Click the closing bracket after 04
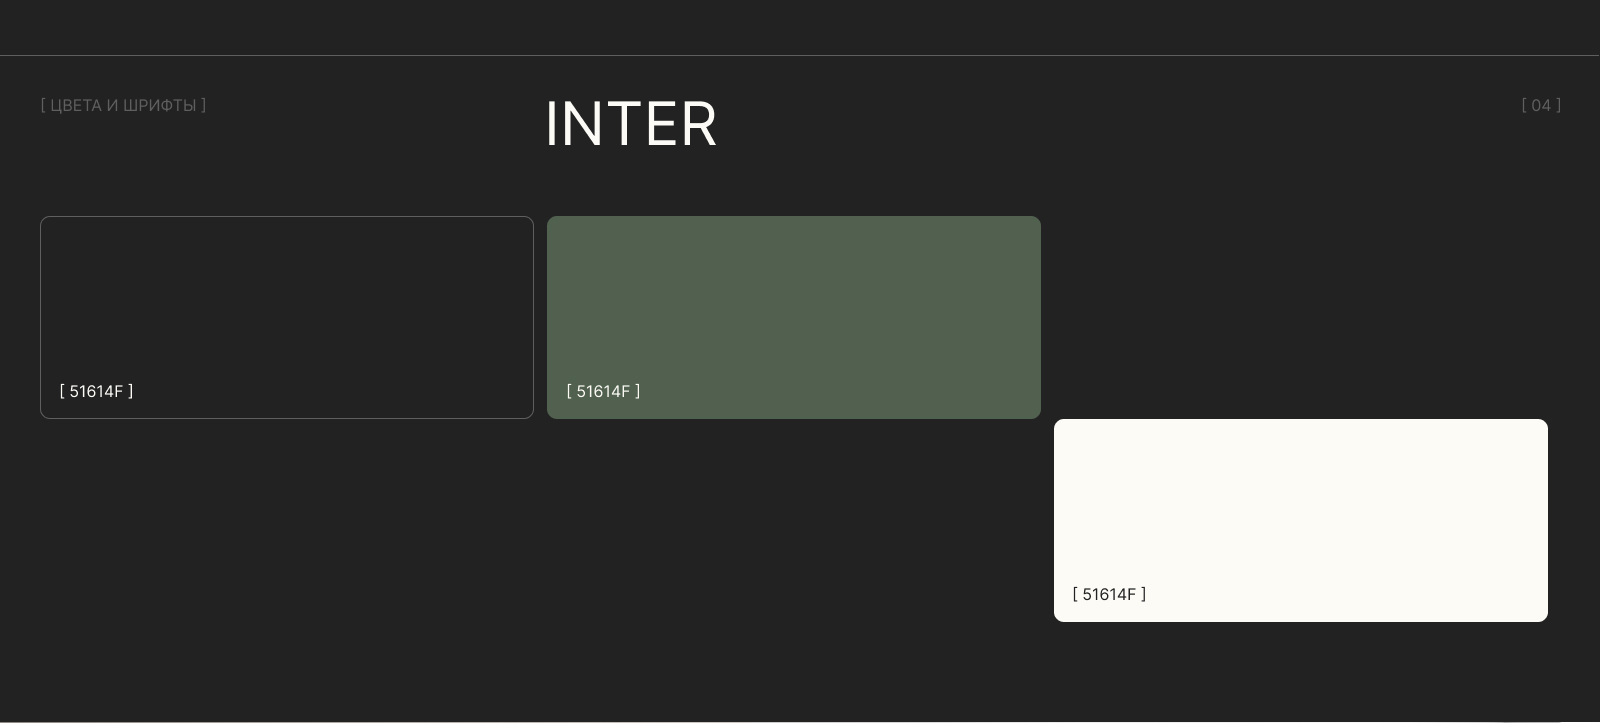This screenshot has width=1600, height=723. 1558,105
